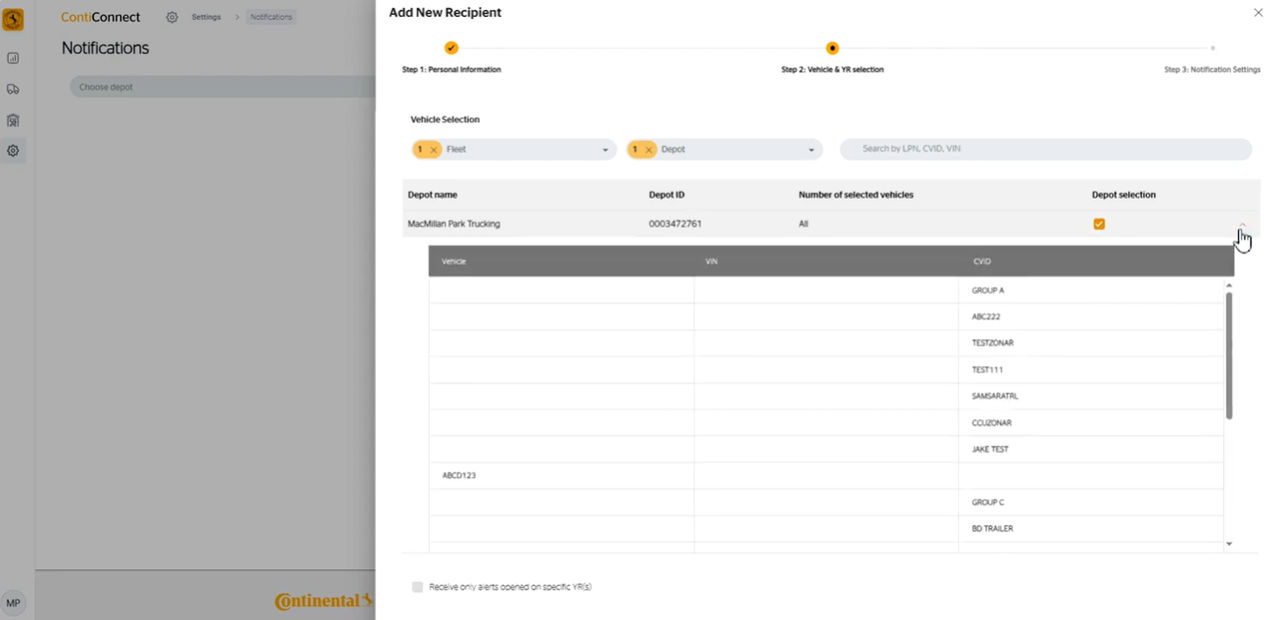Click the MP user avatar
The width and height of the screenshot is (1280, 620).
[13, 602]
